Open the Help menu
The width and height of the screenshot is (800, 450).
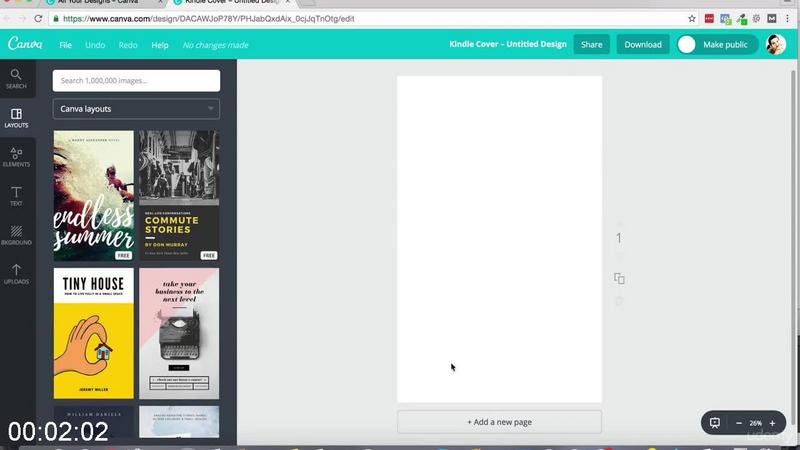[160, 45]
